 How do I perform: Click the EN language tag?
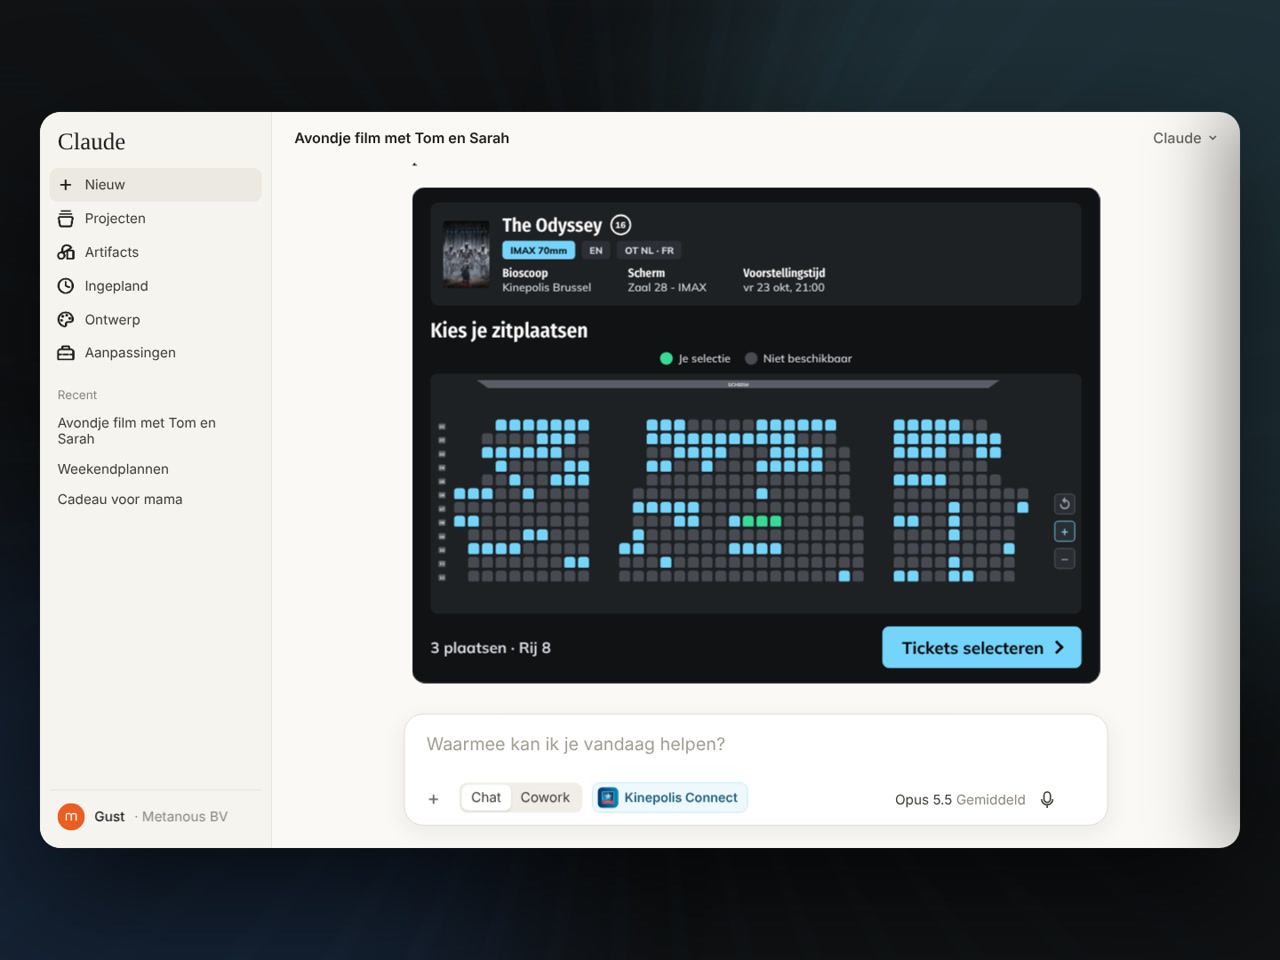tap(596, 250)
